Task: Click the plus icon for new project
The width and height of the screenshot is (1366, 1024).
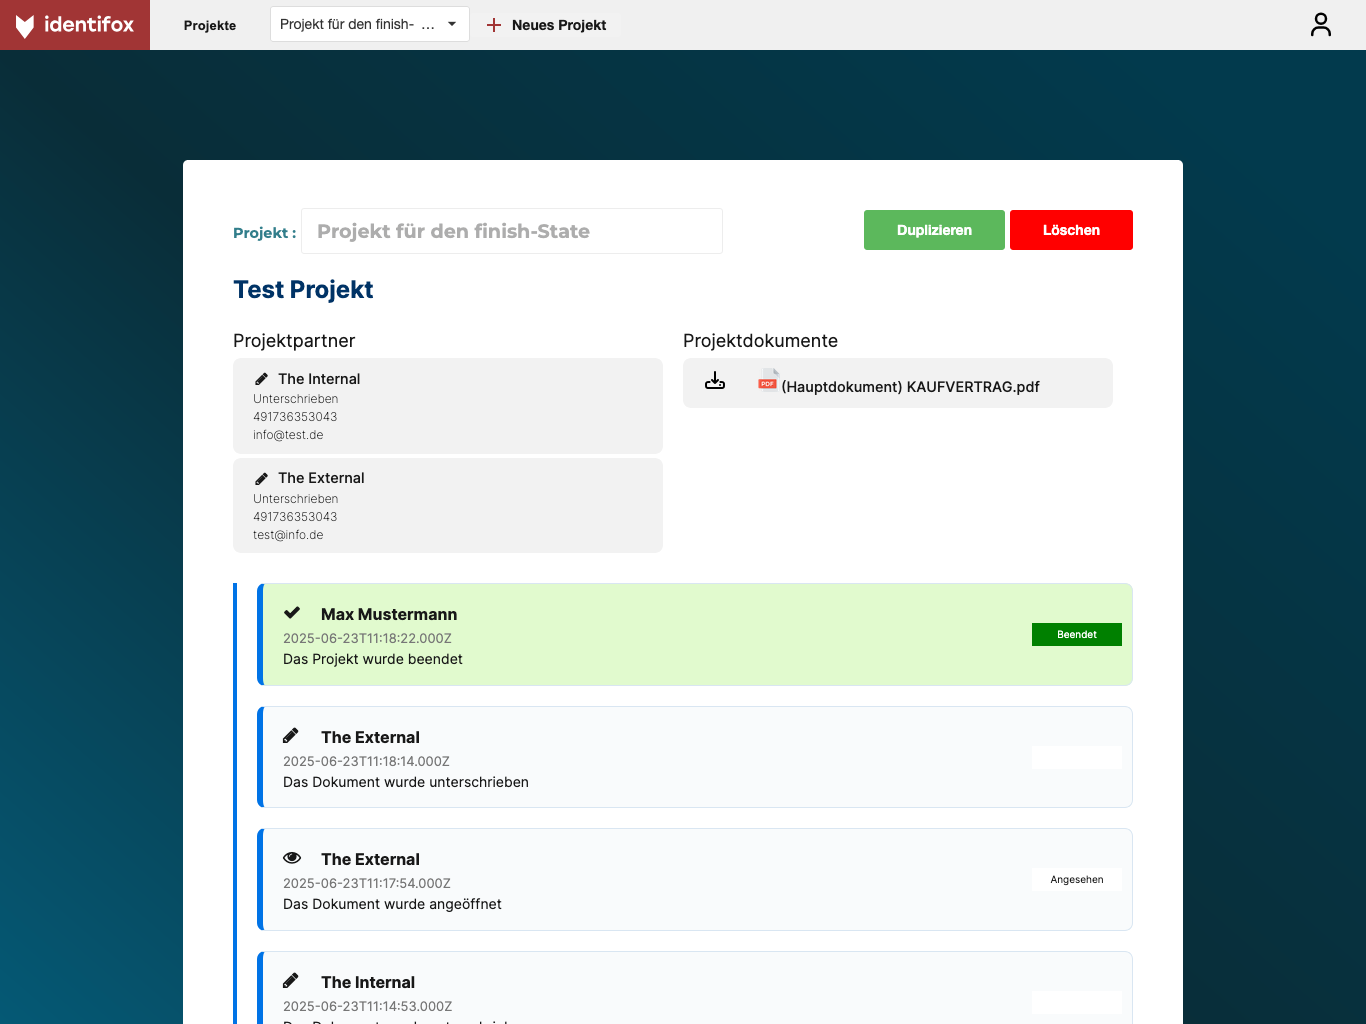Action: [x=494, y=25]
